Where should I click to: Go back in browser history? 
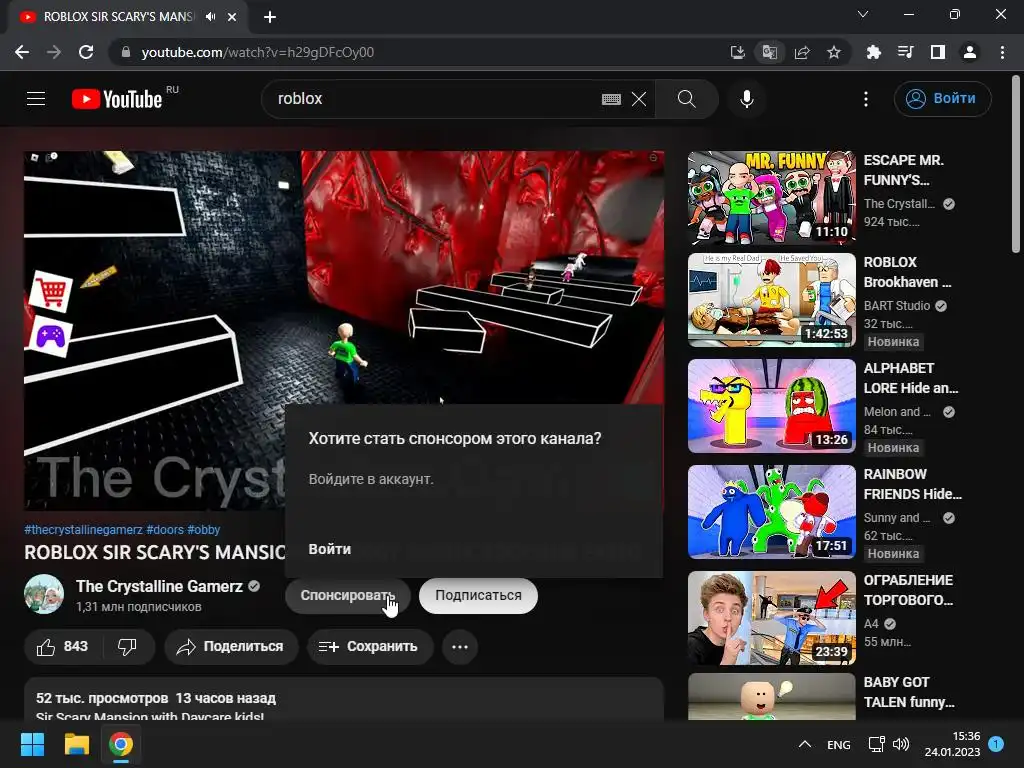(22, 52)
